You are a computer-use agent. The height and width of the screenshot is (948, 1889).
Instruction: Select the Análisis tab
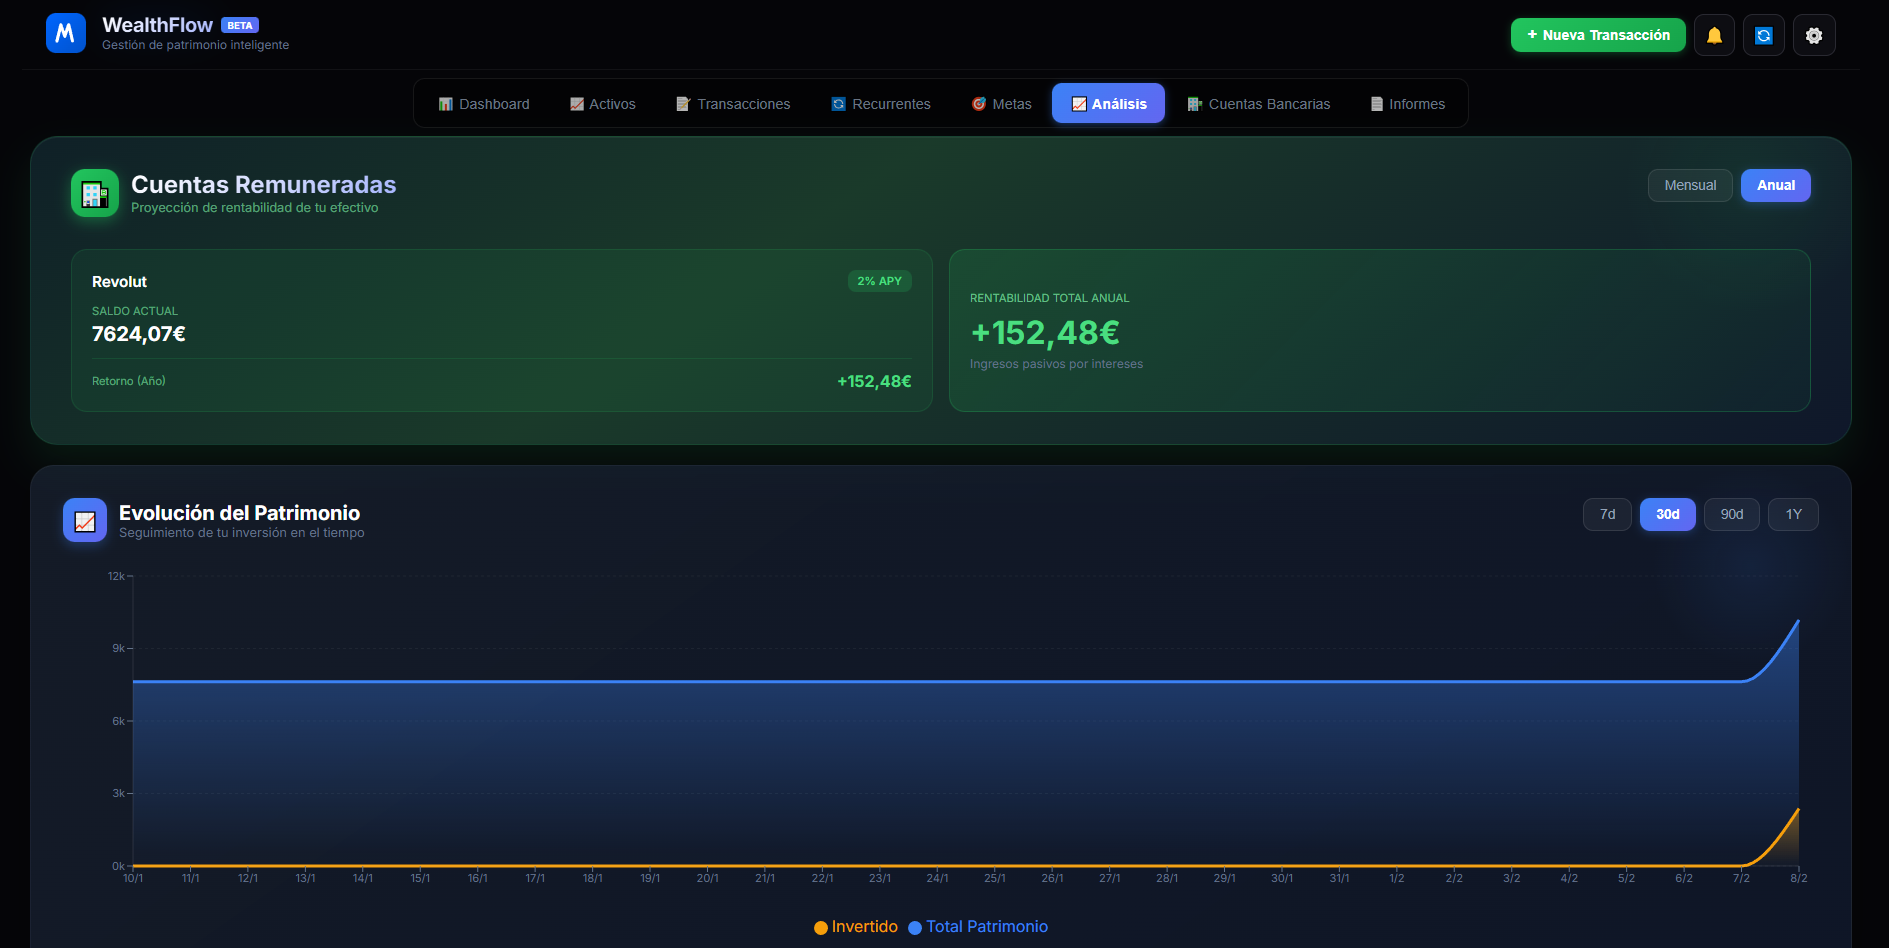[1108, 104]
